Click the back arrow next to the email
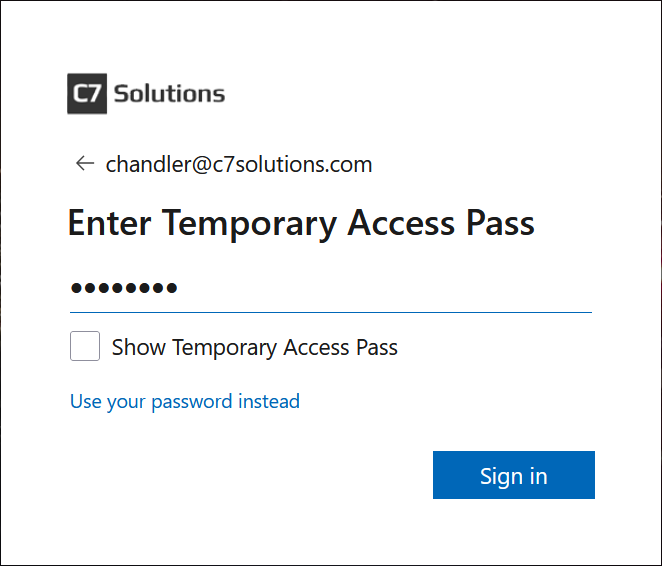 coord(84,164)
